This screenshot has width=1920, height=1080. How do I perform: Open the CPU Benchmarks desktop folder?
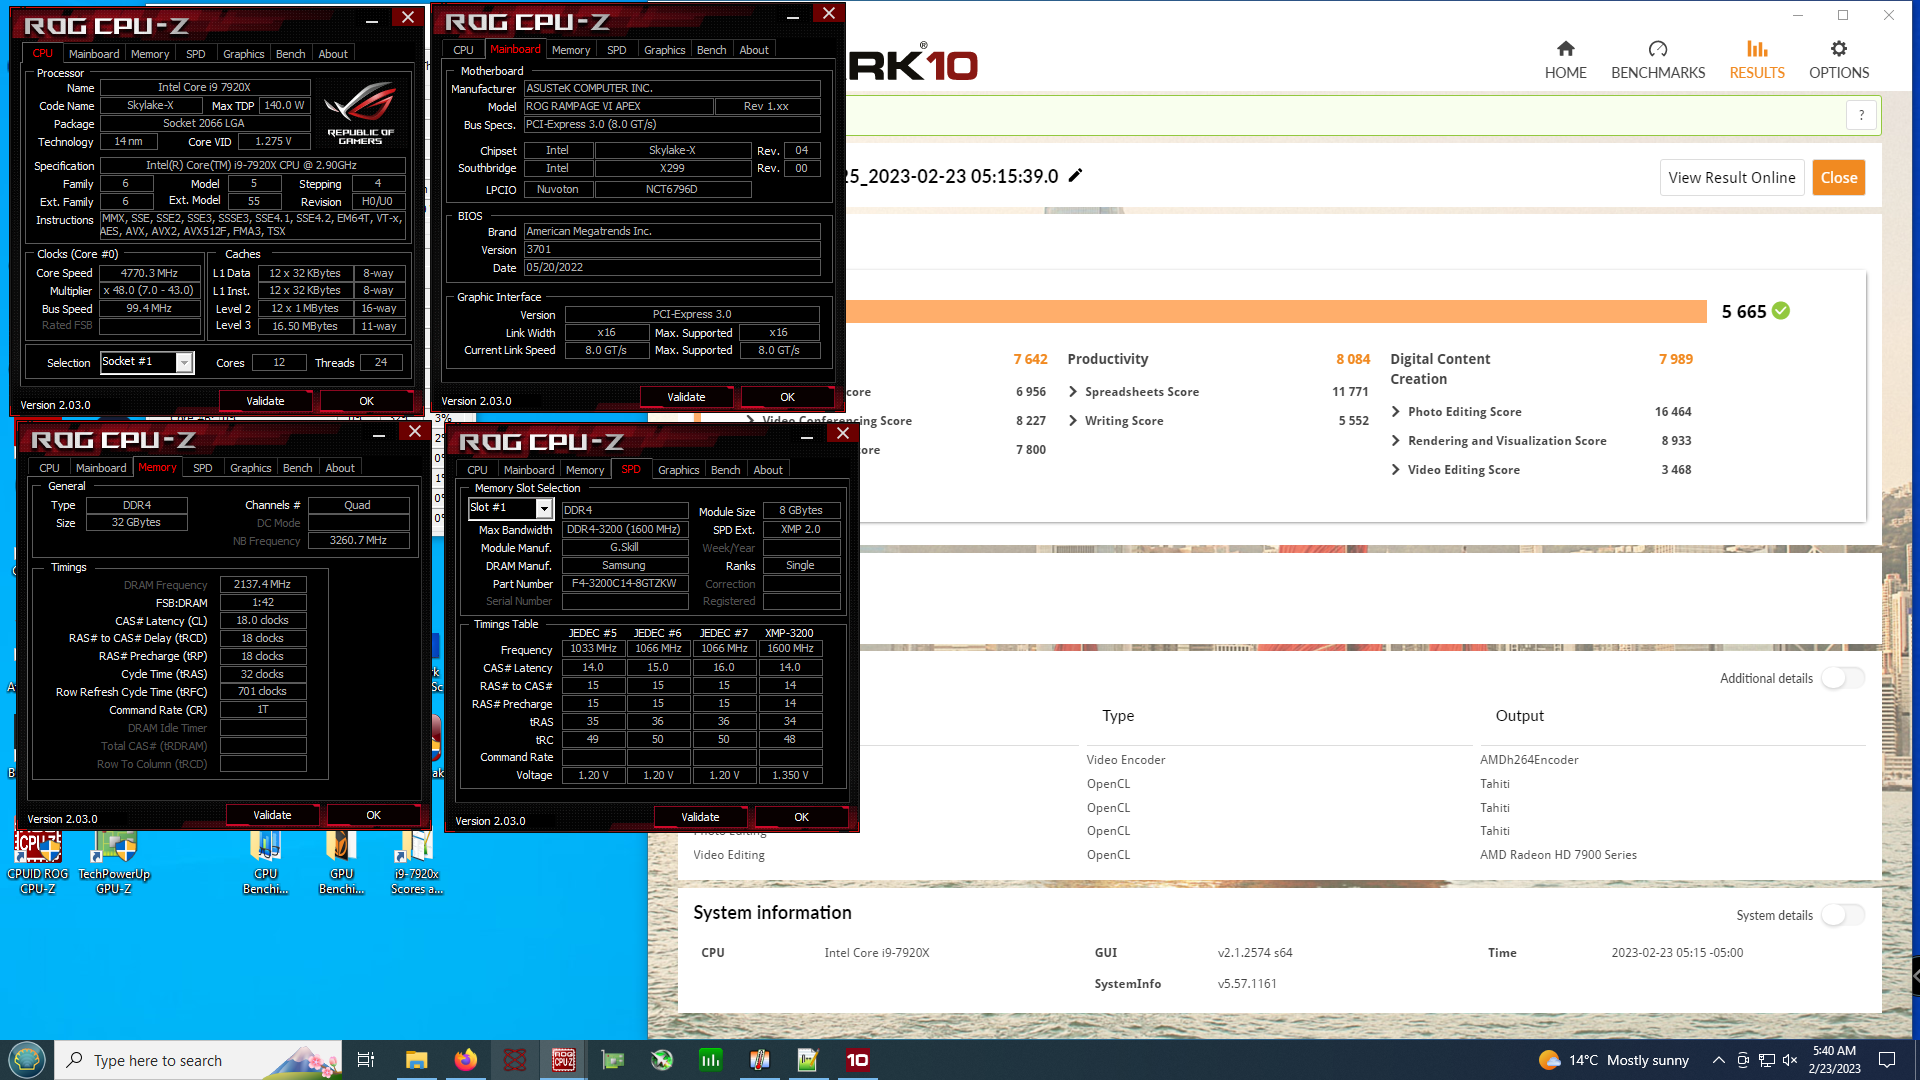(265, 862)
